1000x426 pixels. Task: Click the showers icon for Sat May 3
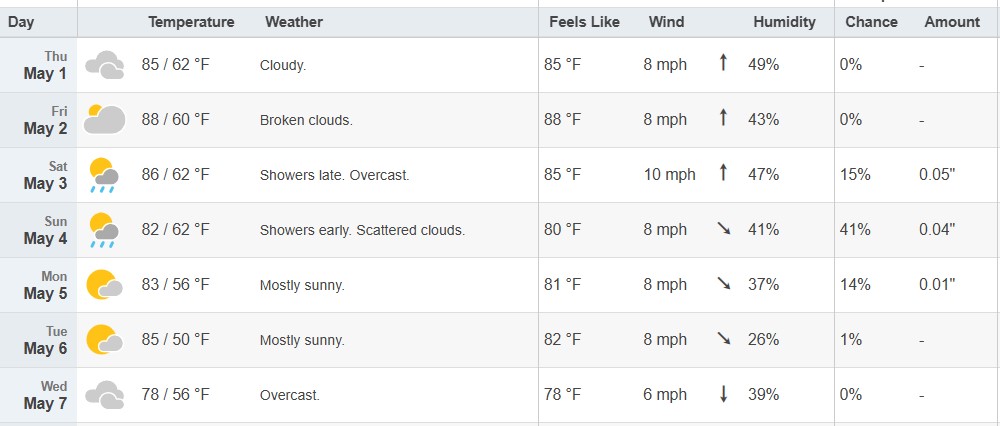pos(104,175)
